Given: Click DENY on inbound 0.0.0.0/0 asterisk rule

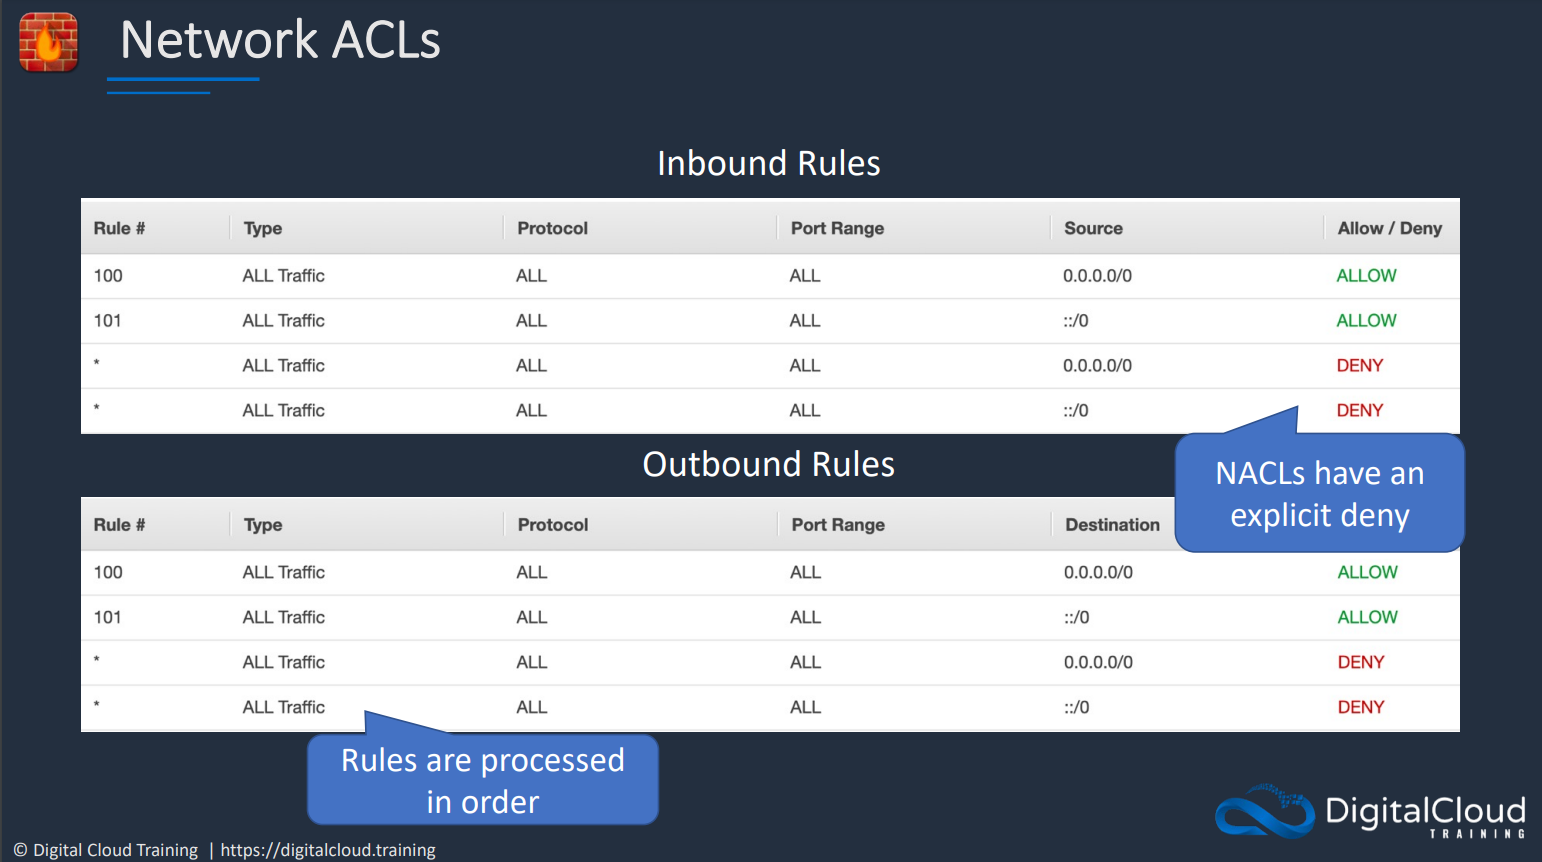Looking at the screenshot, I should point(1360,366).
